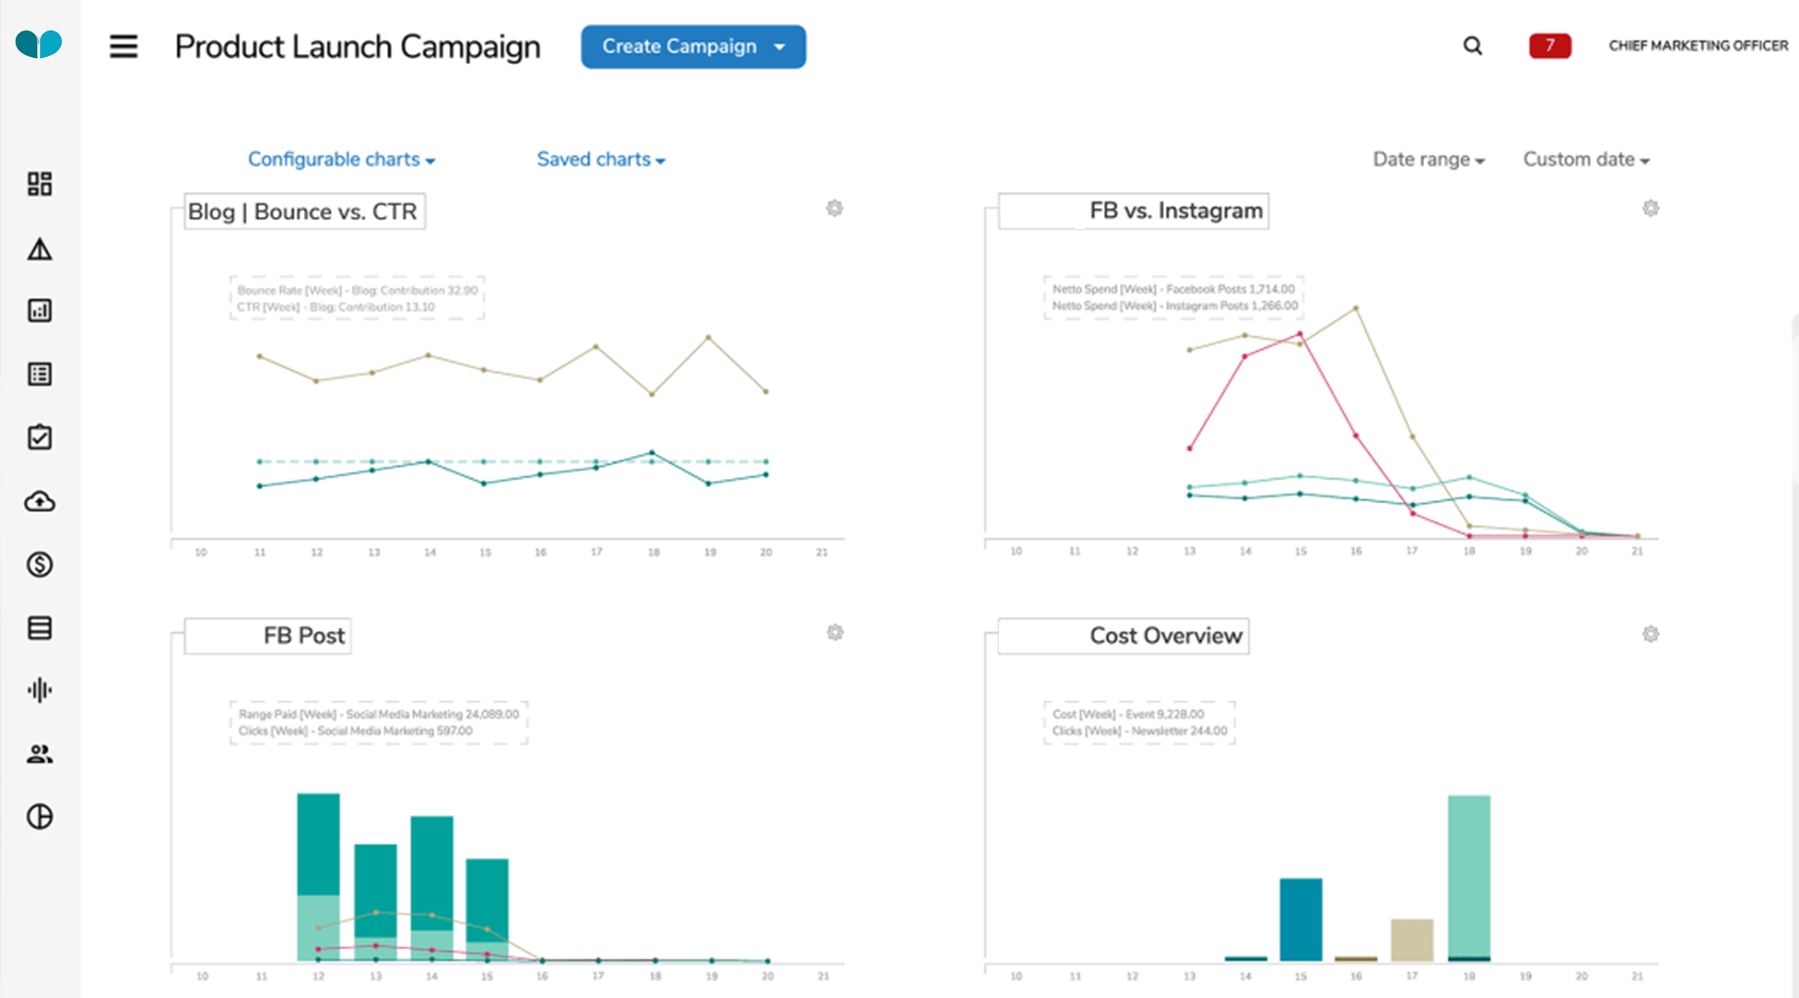The image size is (1799, 998).
Task: Open the Custom date dropdown
Action: [1586, 159]
